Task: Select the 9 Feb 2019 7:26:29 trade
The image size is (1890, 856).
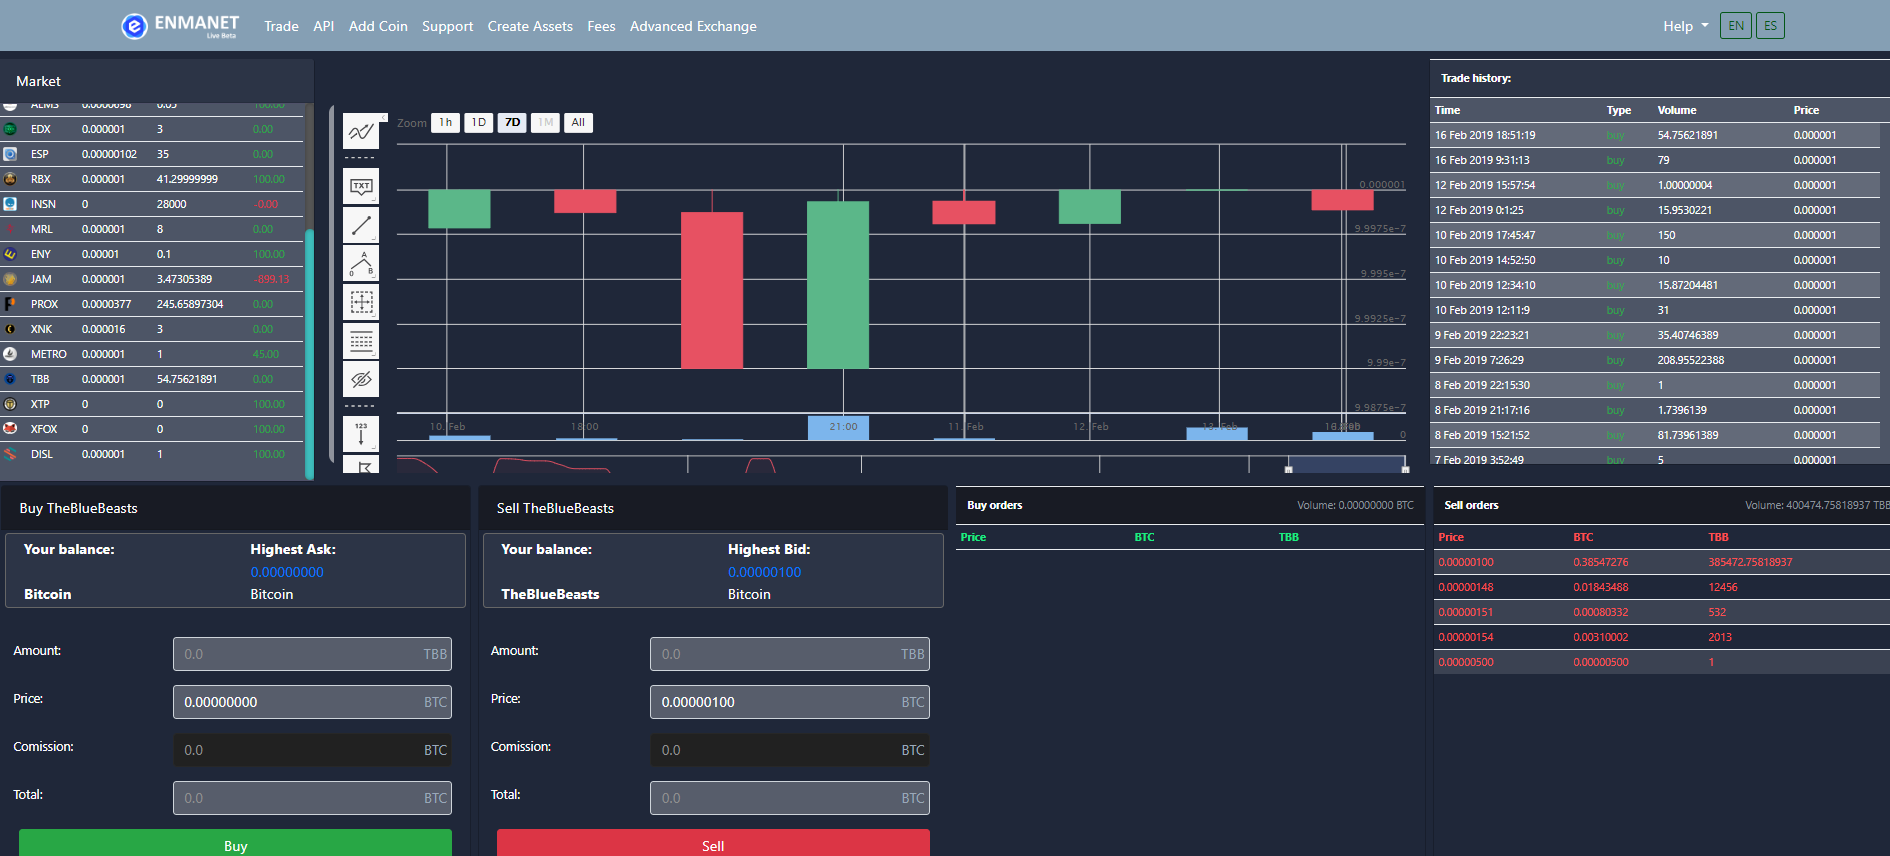Action: tap(1656, 360)
